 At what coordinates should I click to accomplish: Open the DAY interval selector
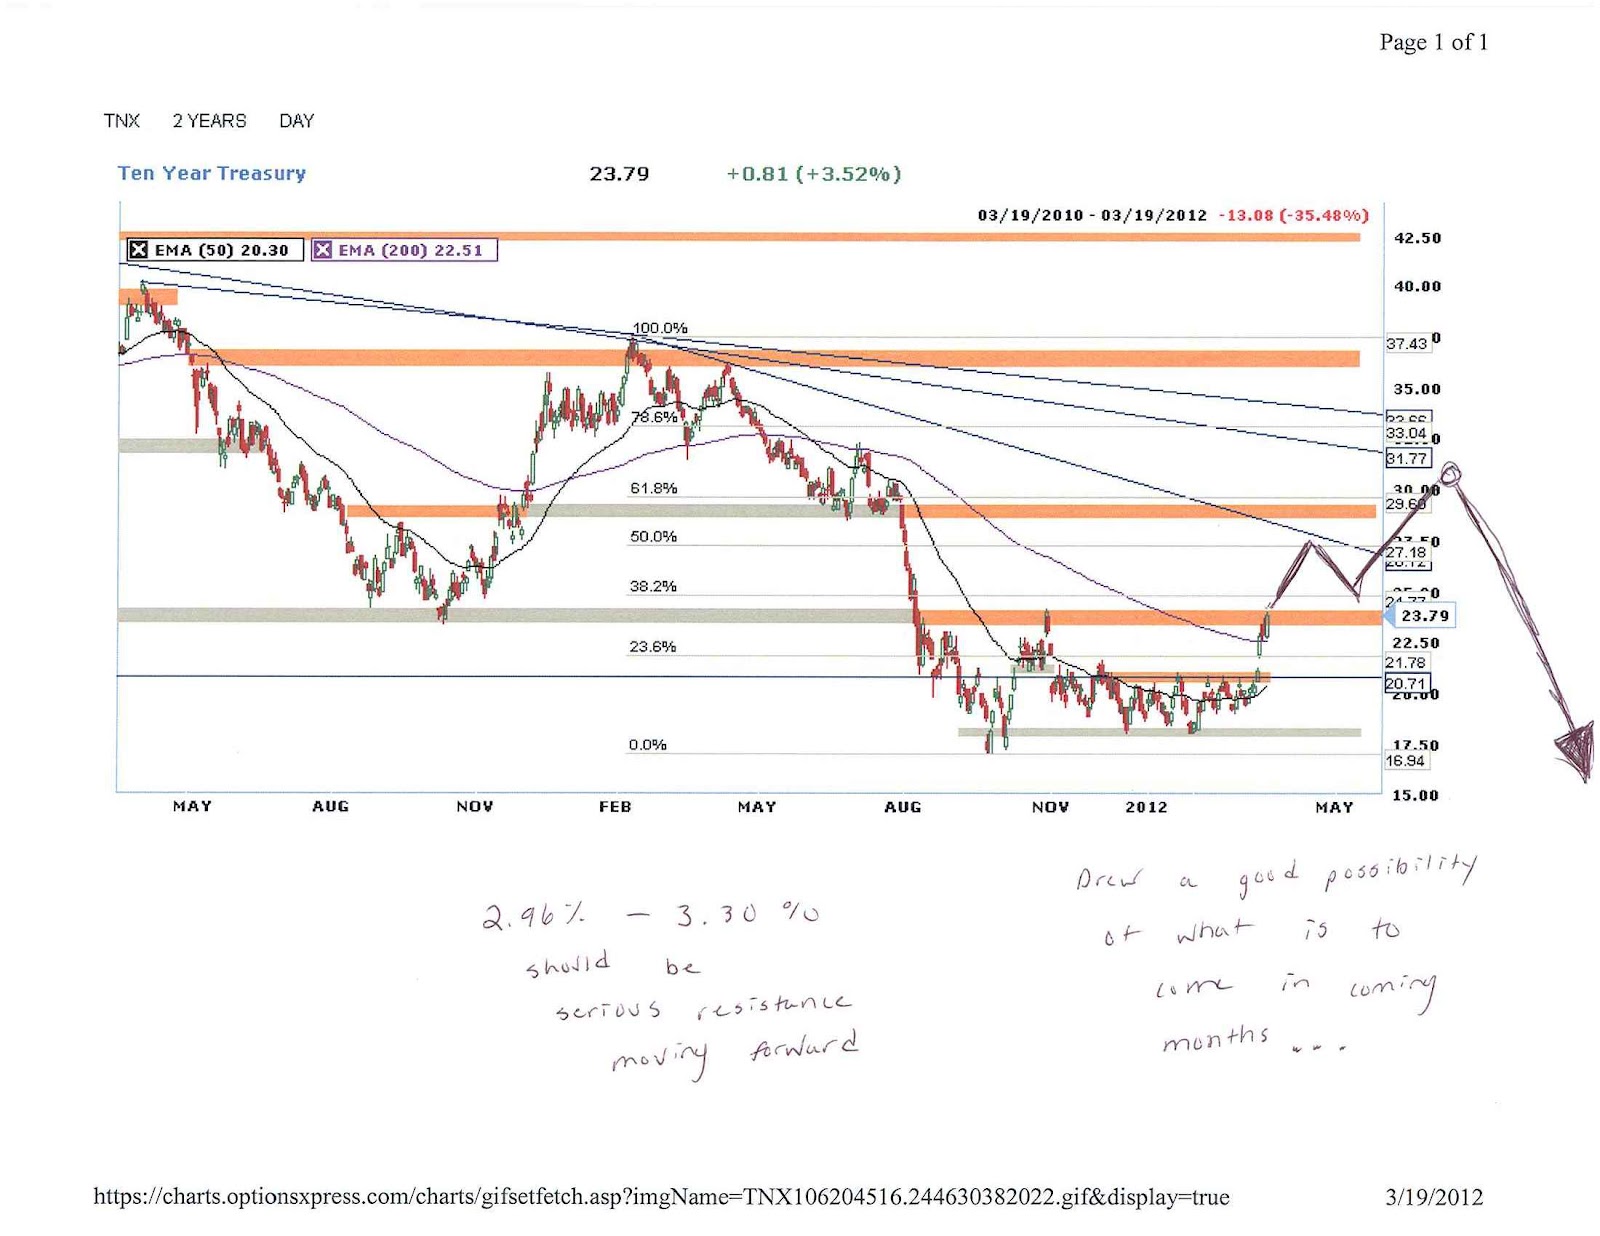click(298, 121)
